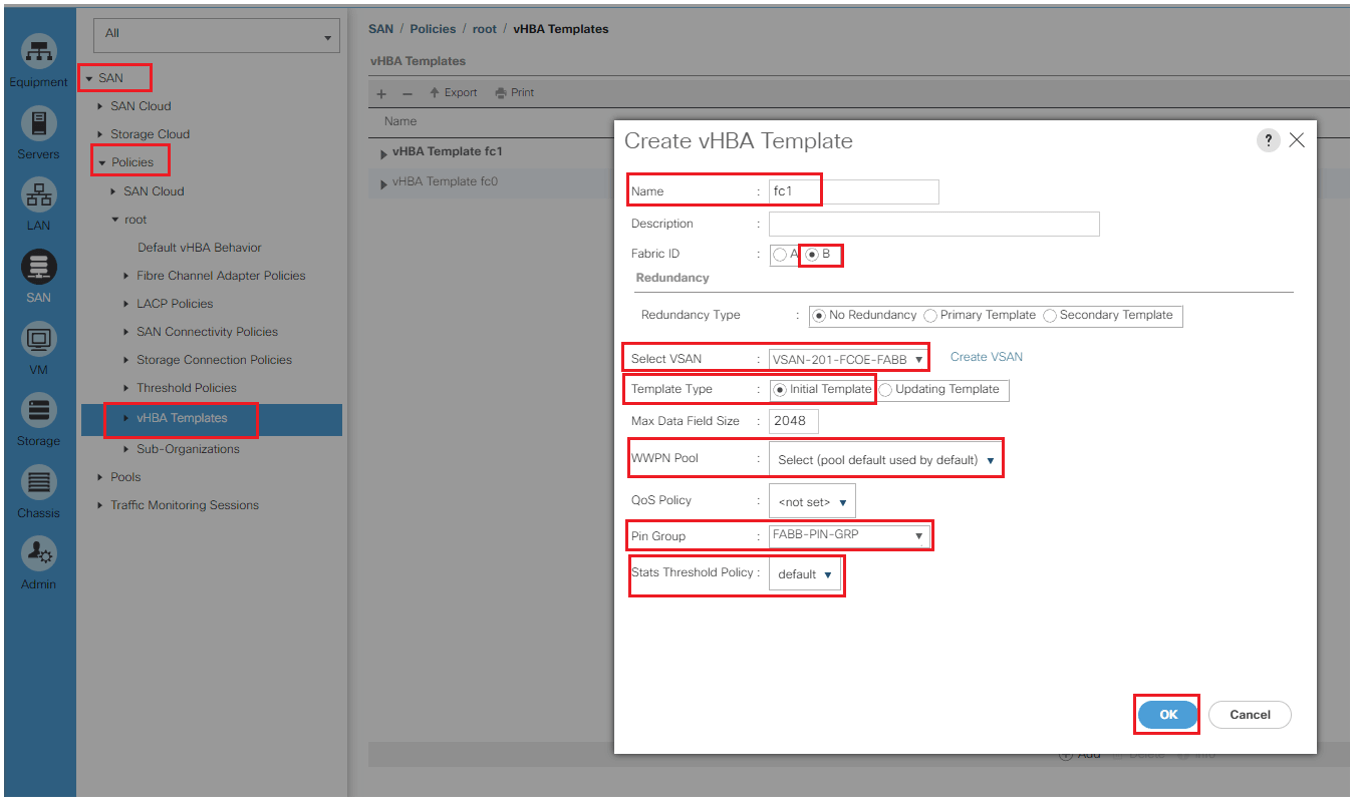Collapse the Policies tree node
This screenshot has width=1355, height=812.
102,162
